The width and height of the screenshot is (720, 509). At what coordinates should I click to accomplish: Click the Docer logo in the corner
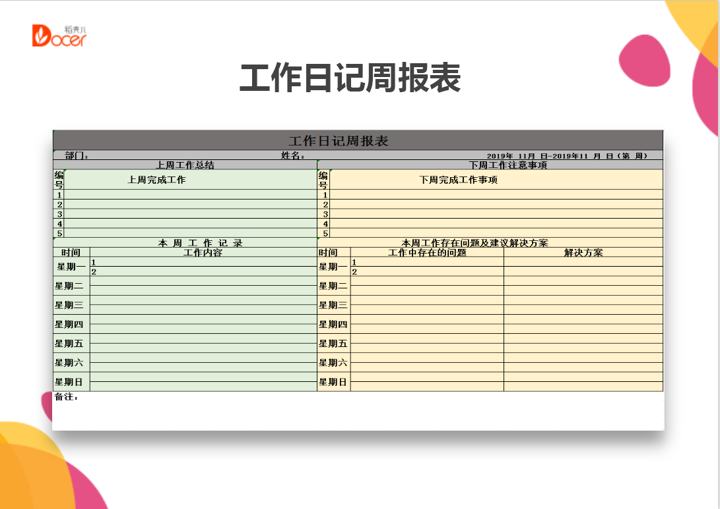click(60, 36)
